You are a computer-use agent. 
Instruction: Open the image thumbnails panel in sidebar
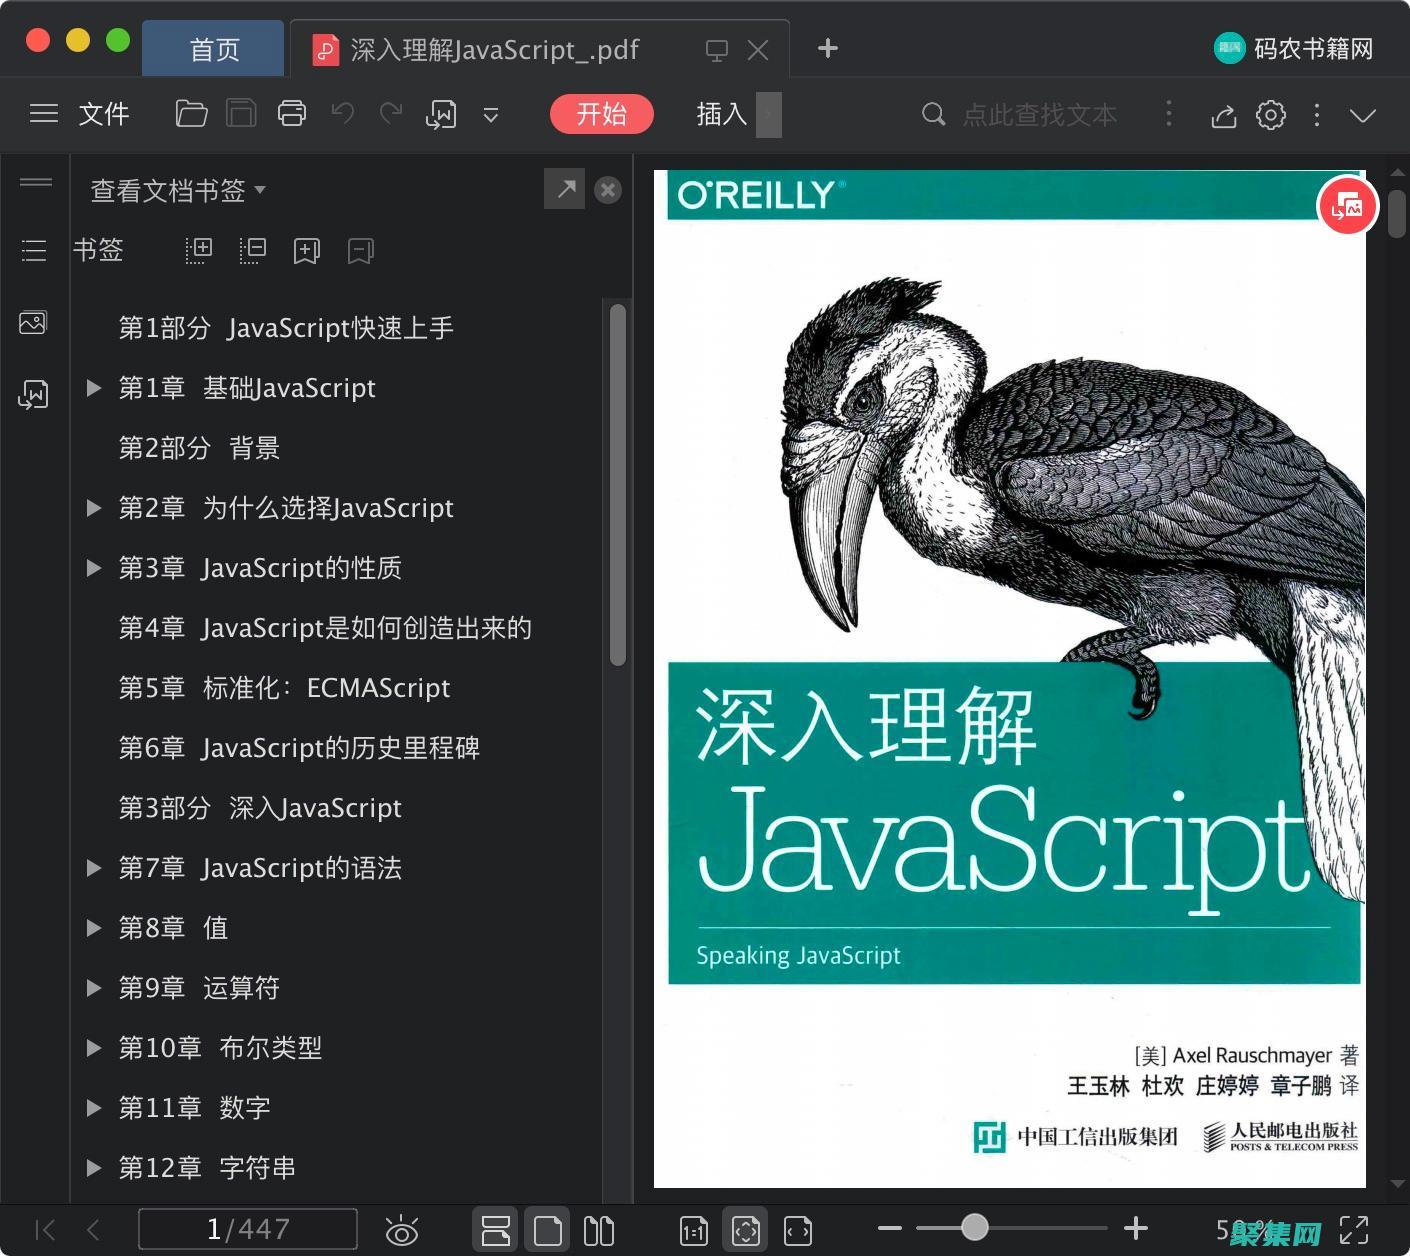tap(33, 322)
